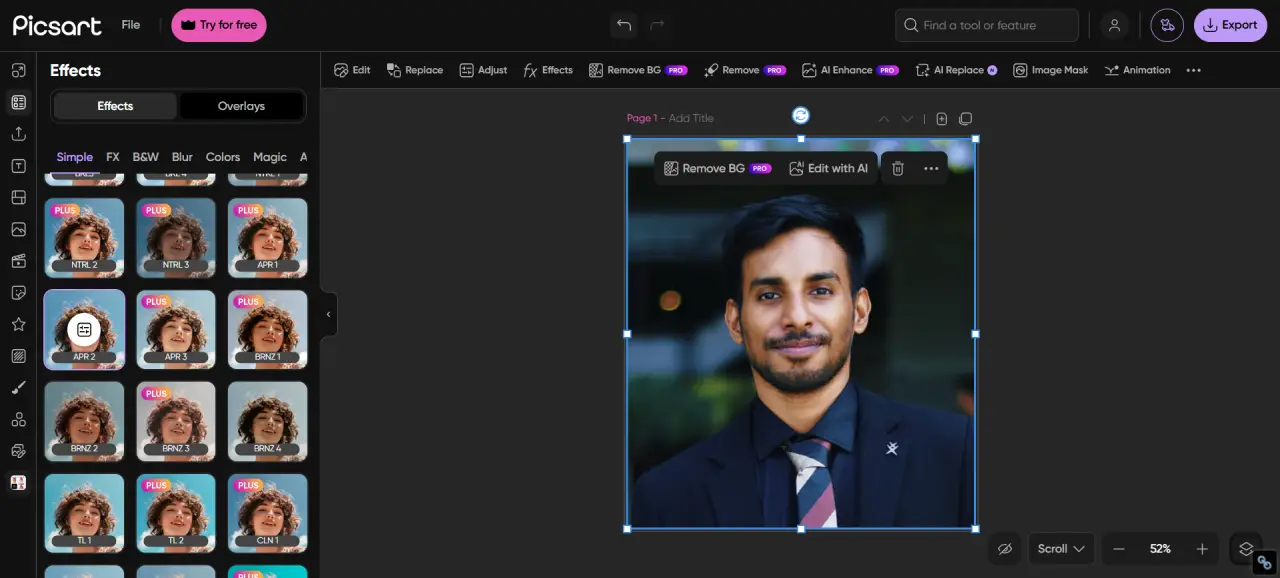Click the 52% zoom level value
The image size is (1280, 578).
tap(1160, 549)
